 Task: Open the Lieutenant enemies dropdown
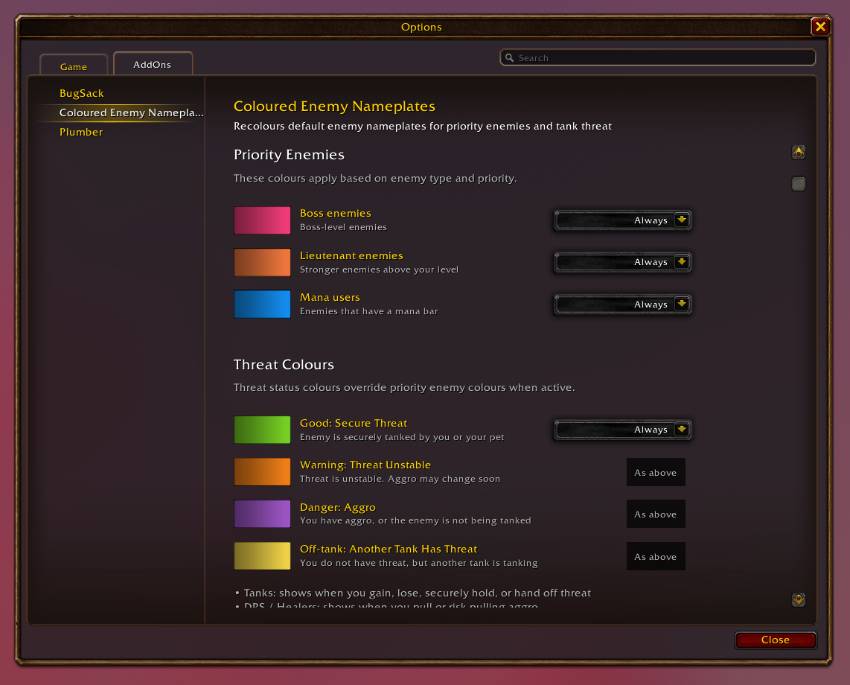(x=622, y=262)
